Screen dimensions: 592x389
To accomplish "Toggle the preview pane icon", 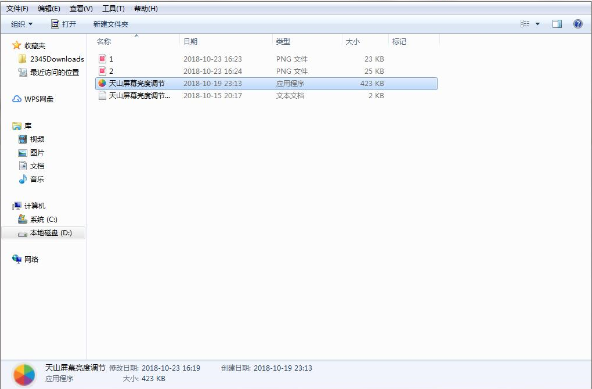I will pyautogui.click(x=557, y=24).
